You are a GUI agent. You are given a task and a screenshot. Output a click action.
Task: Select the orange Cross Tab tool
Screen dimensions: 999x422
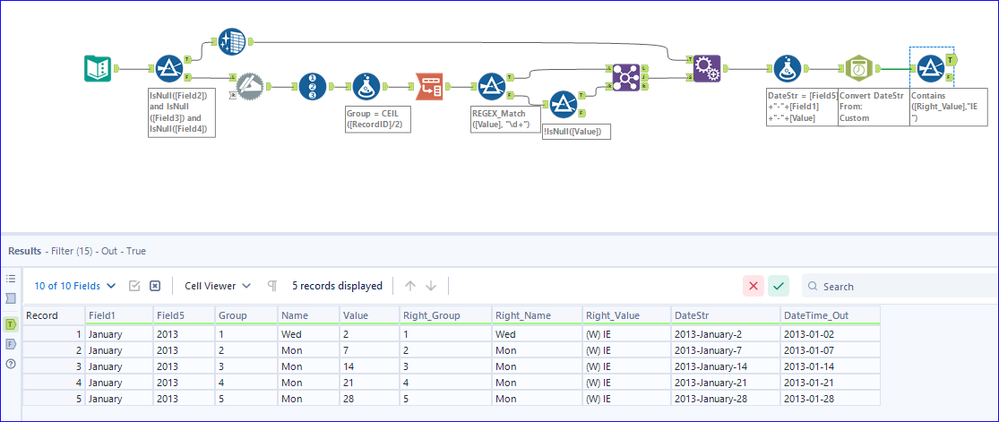click(x=429, y=87)
